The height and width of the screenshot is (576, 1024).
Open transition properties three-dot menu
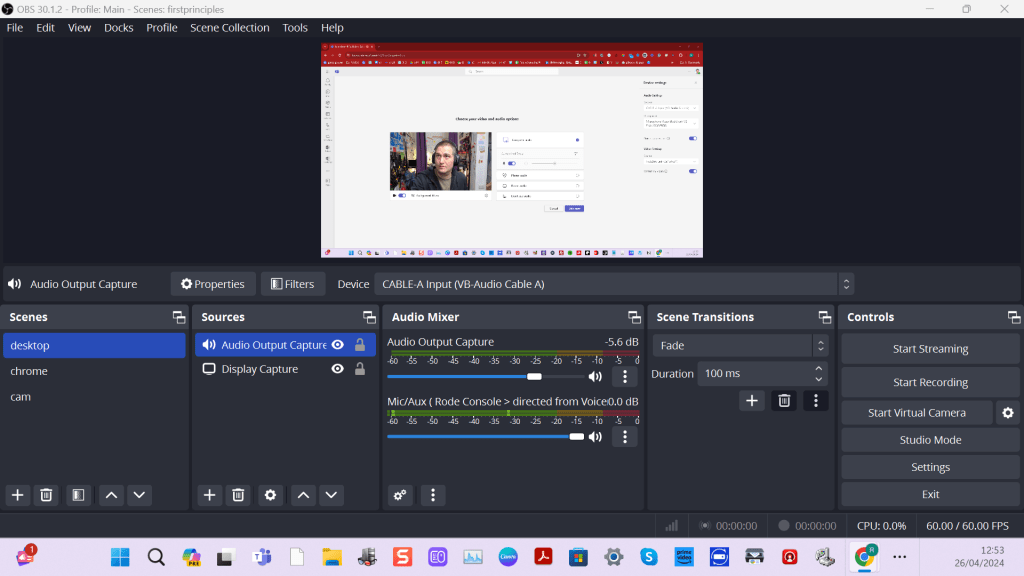(816, 400)
